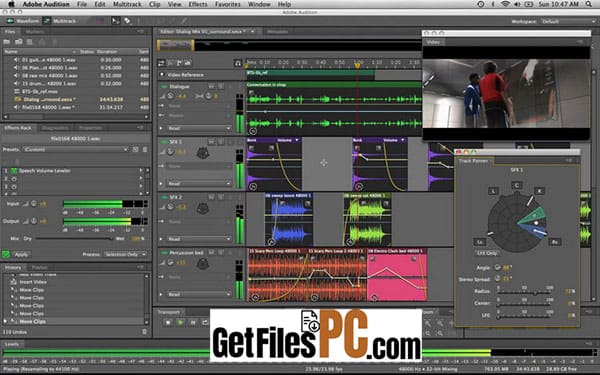Open the Multitrack menu
600x375 pixels.
tap(127, 4)
